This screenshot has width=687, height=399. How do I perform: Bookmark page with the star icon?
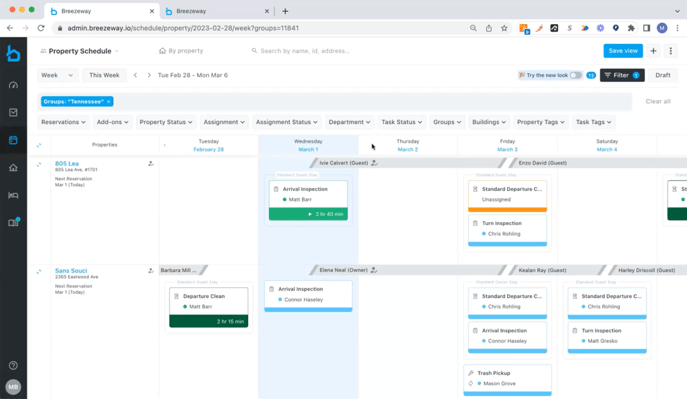click(504, 28)
